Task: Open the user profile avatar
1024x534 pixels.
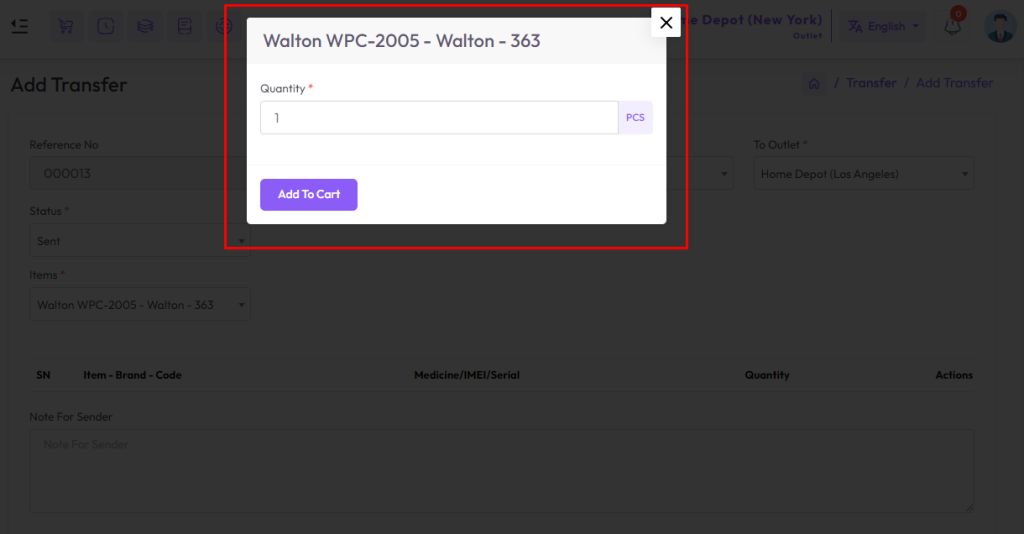Action: pos(1000,27)
